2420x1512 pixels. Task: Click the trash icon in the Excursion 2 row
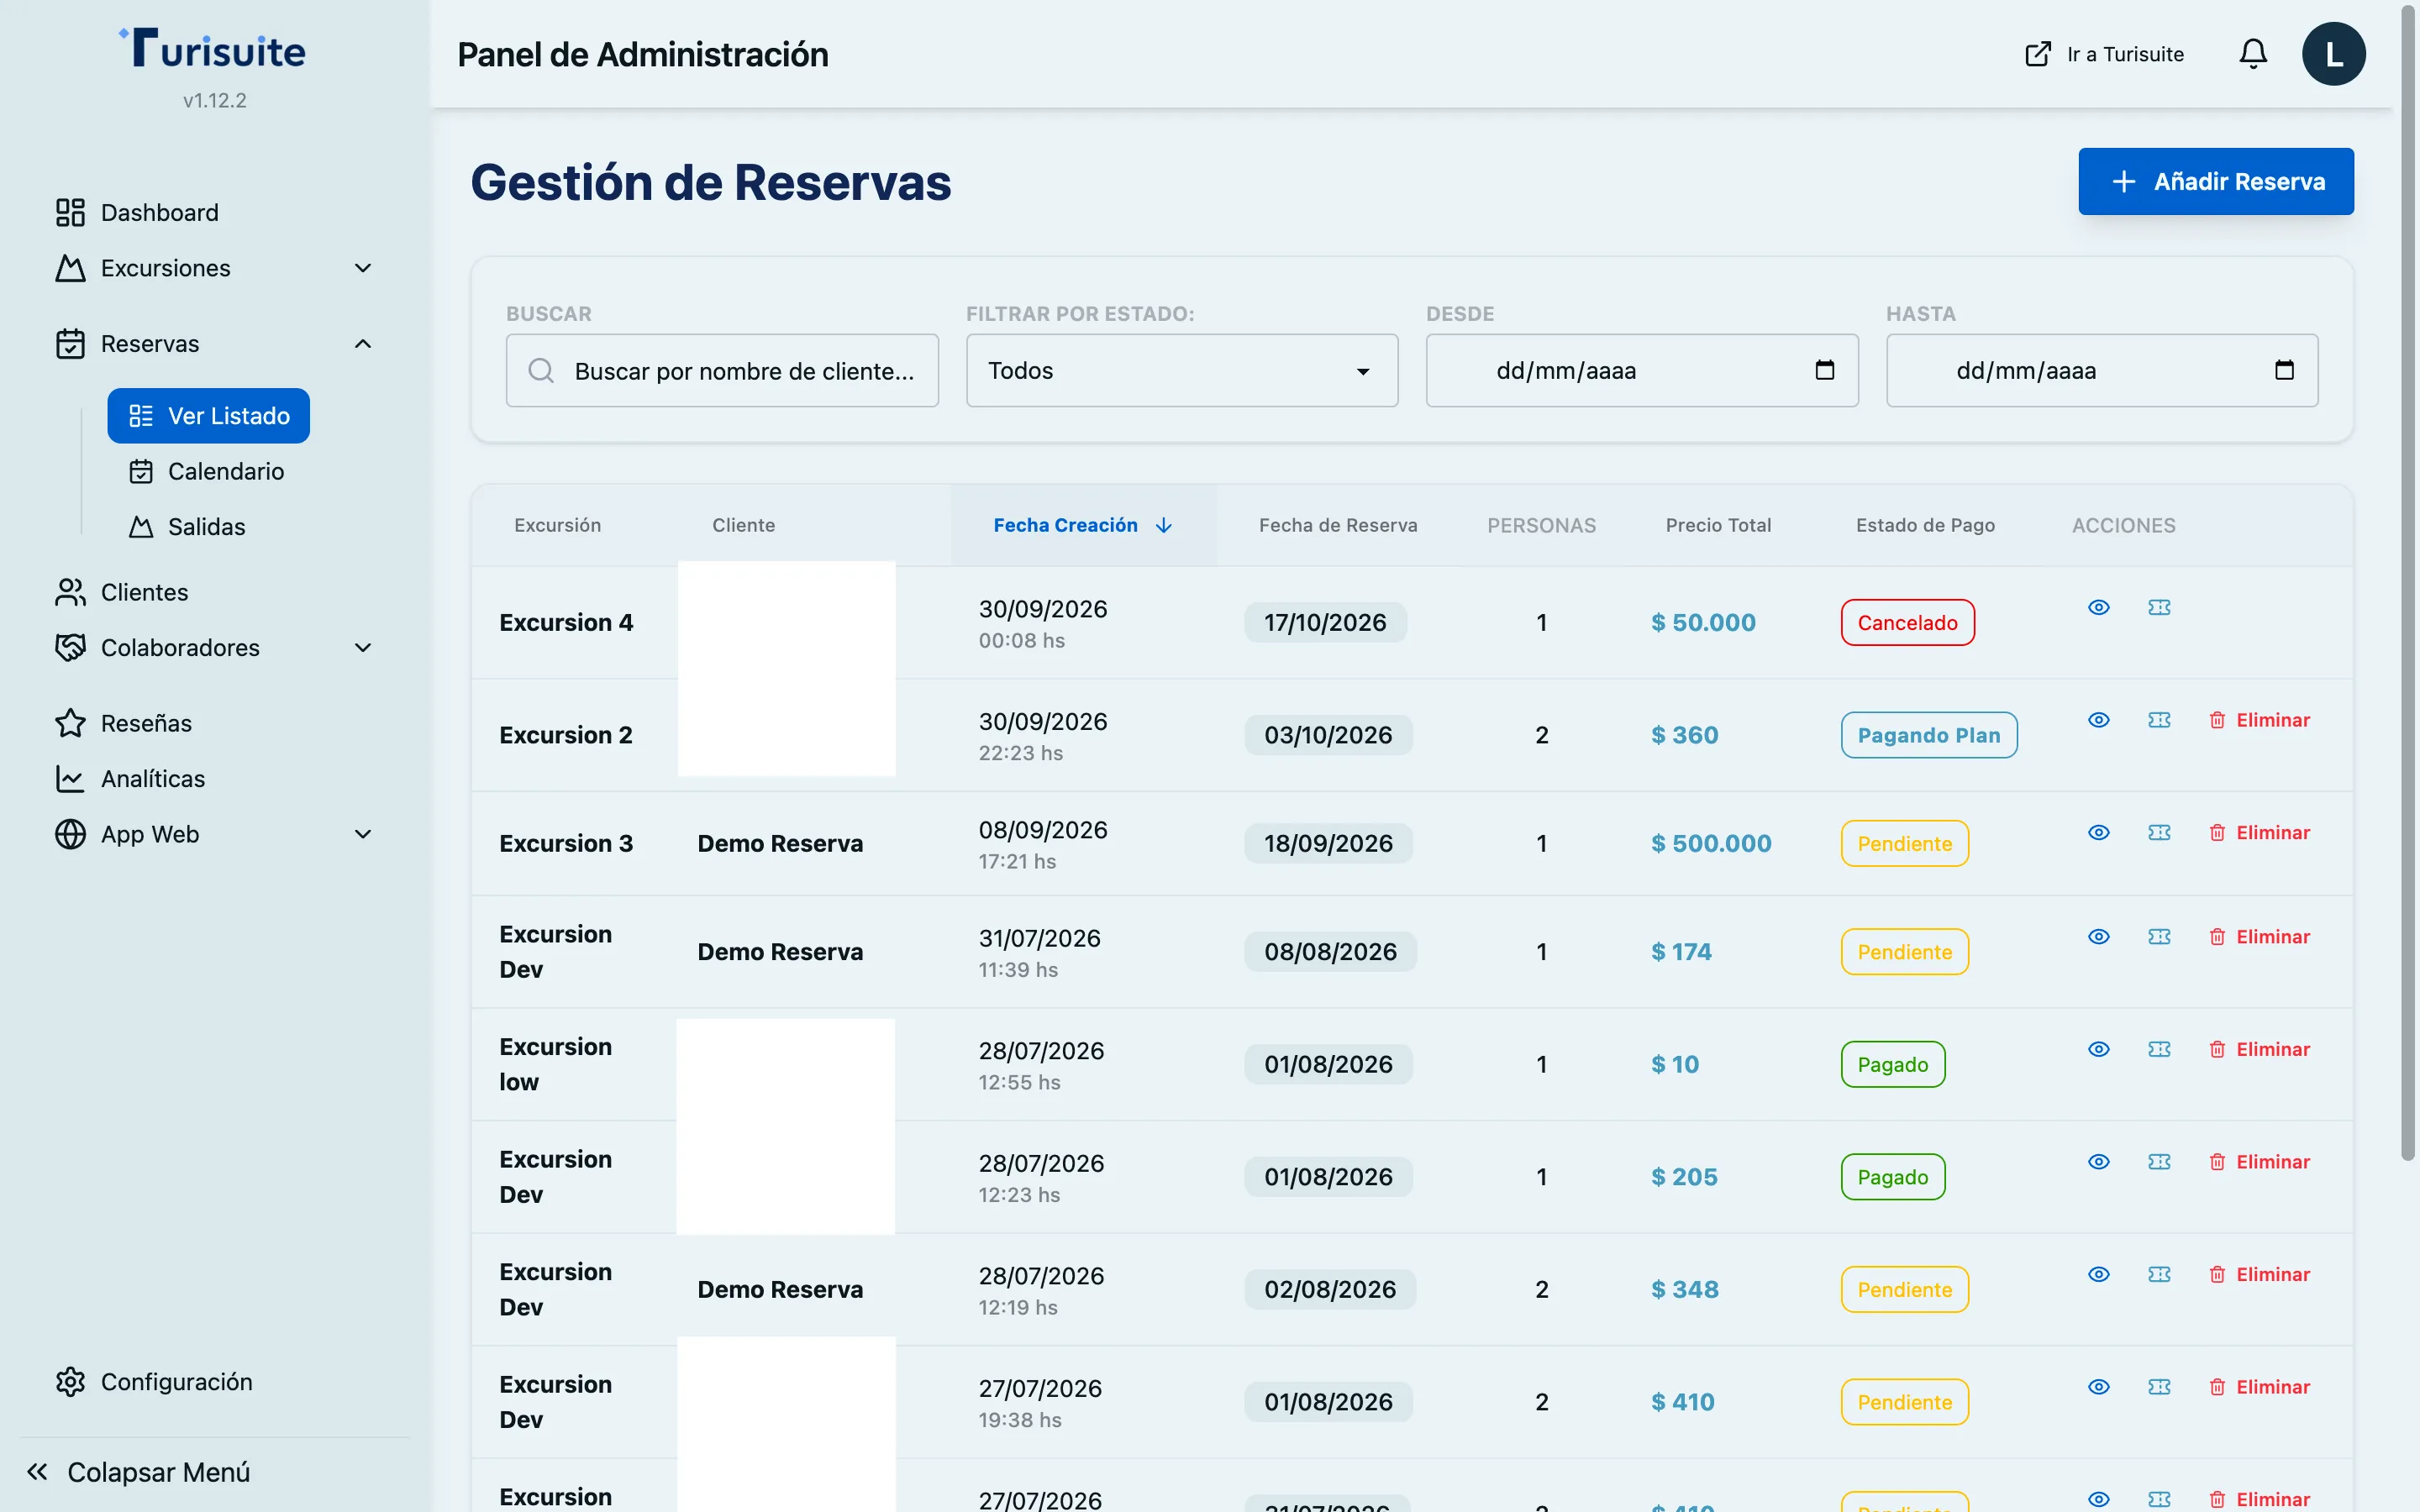pos(2217,720)
